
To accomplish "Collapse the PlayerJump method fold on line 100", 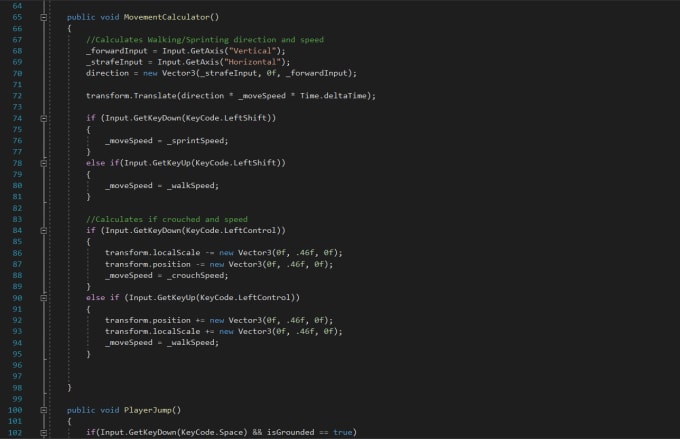I will pos(44,410).
